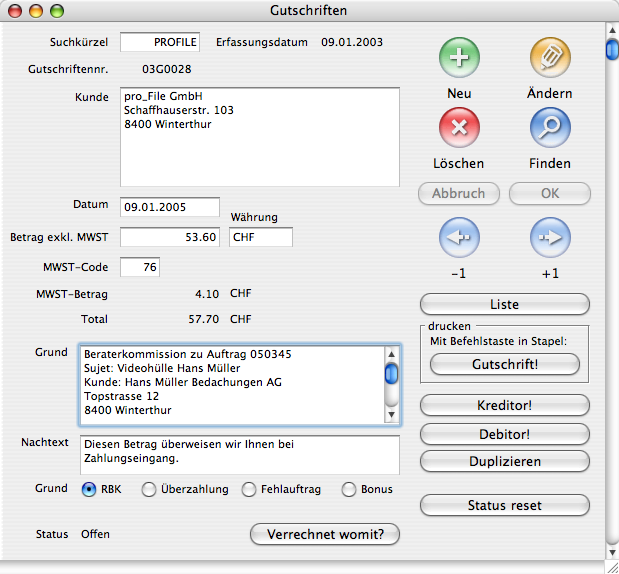Open search with the Finden magnifier icon
The image size is (619, 574).
pyautogui.click(x=549, y=128)
